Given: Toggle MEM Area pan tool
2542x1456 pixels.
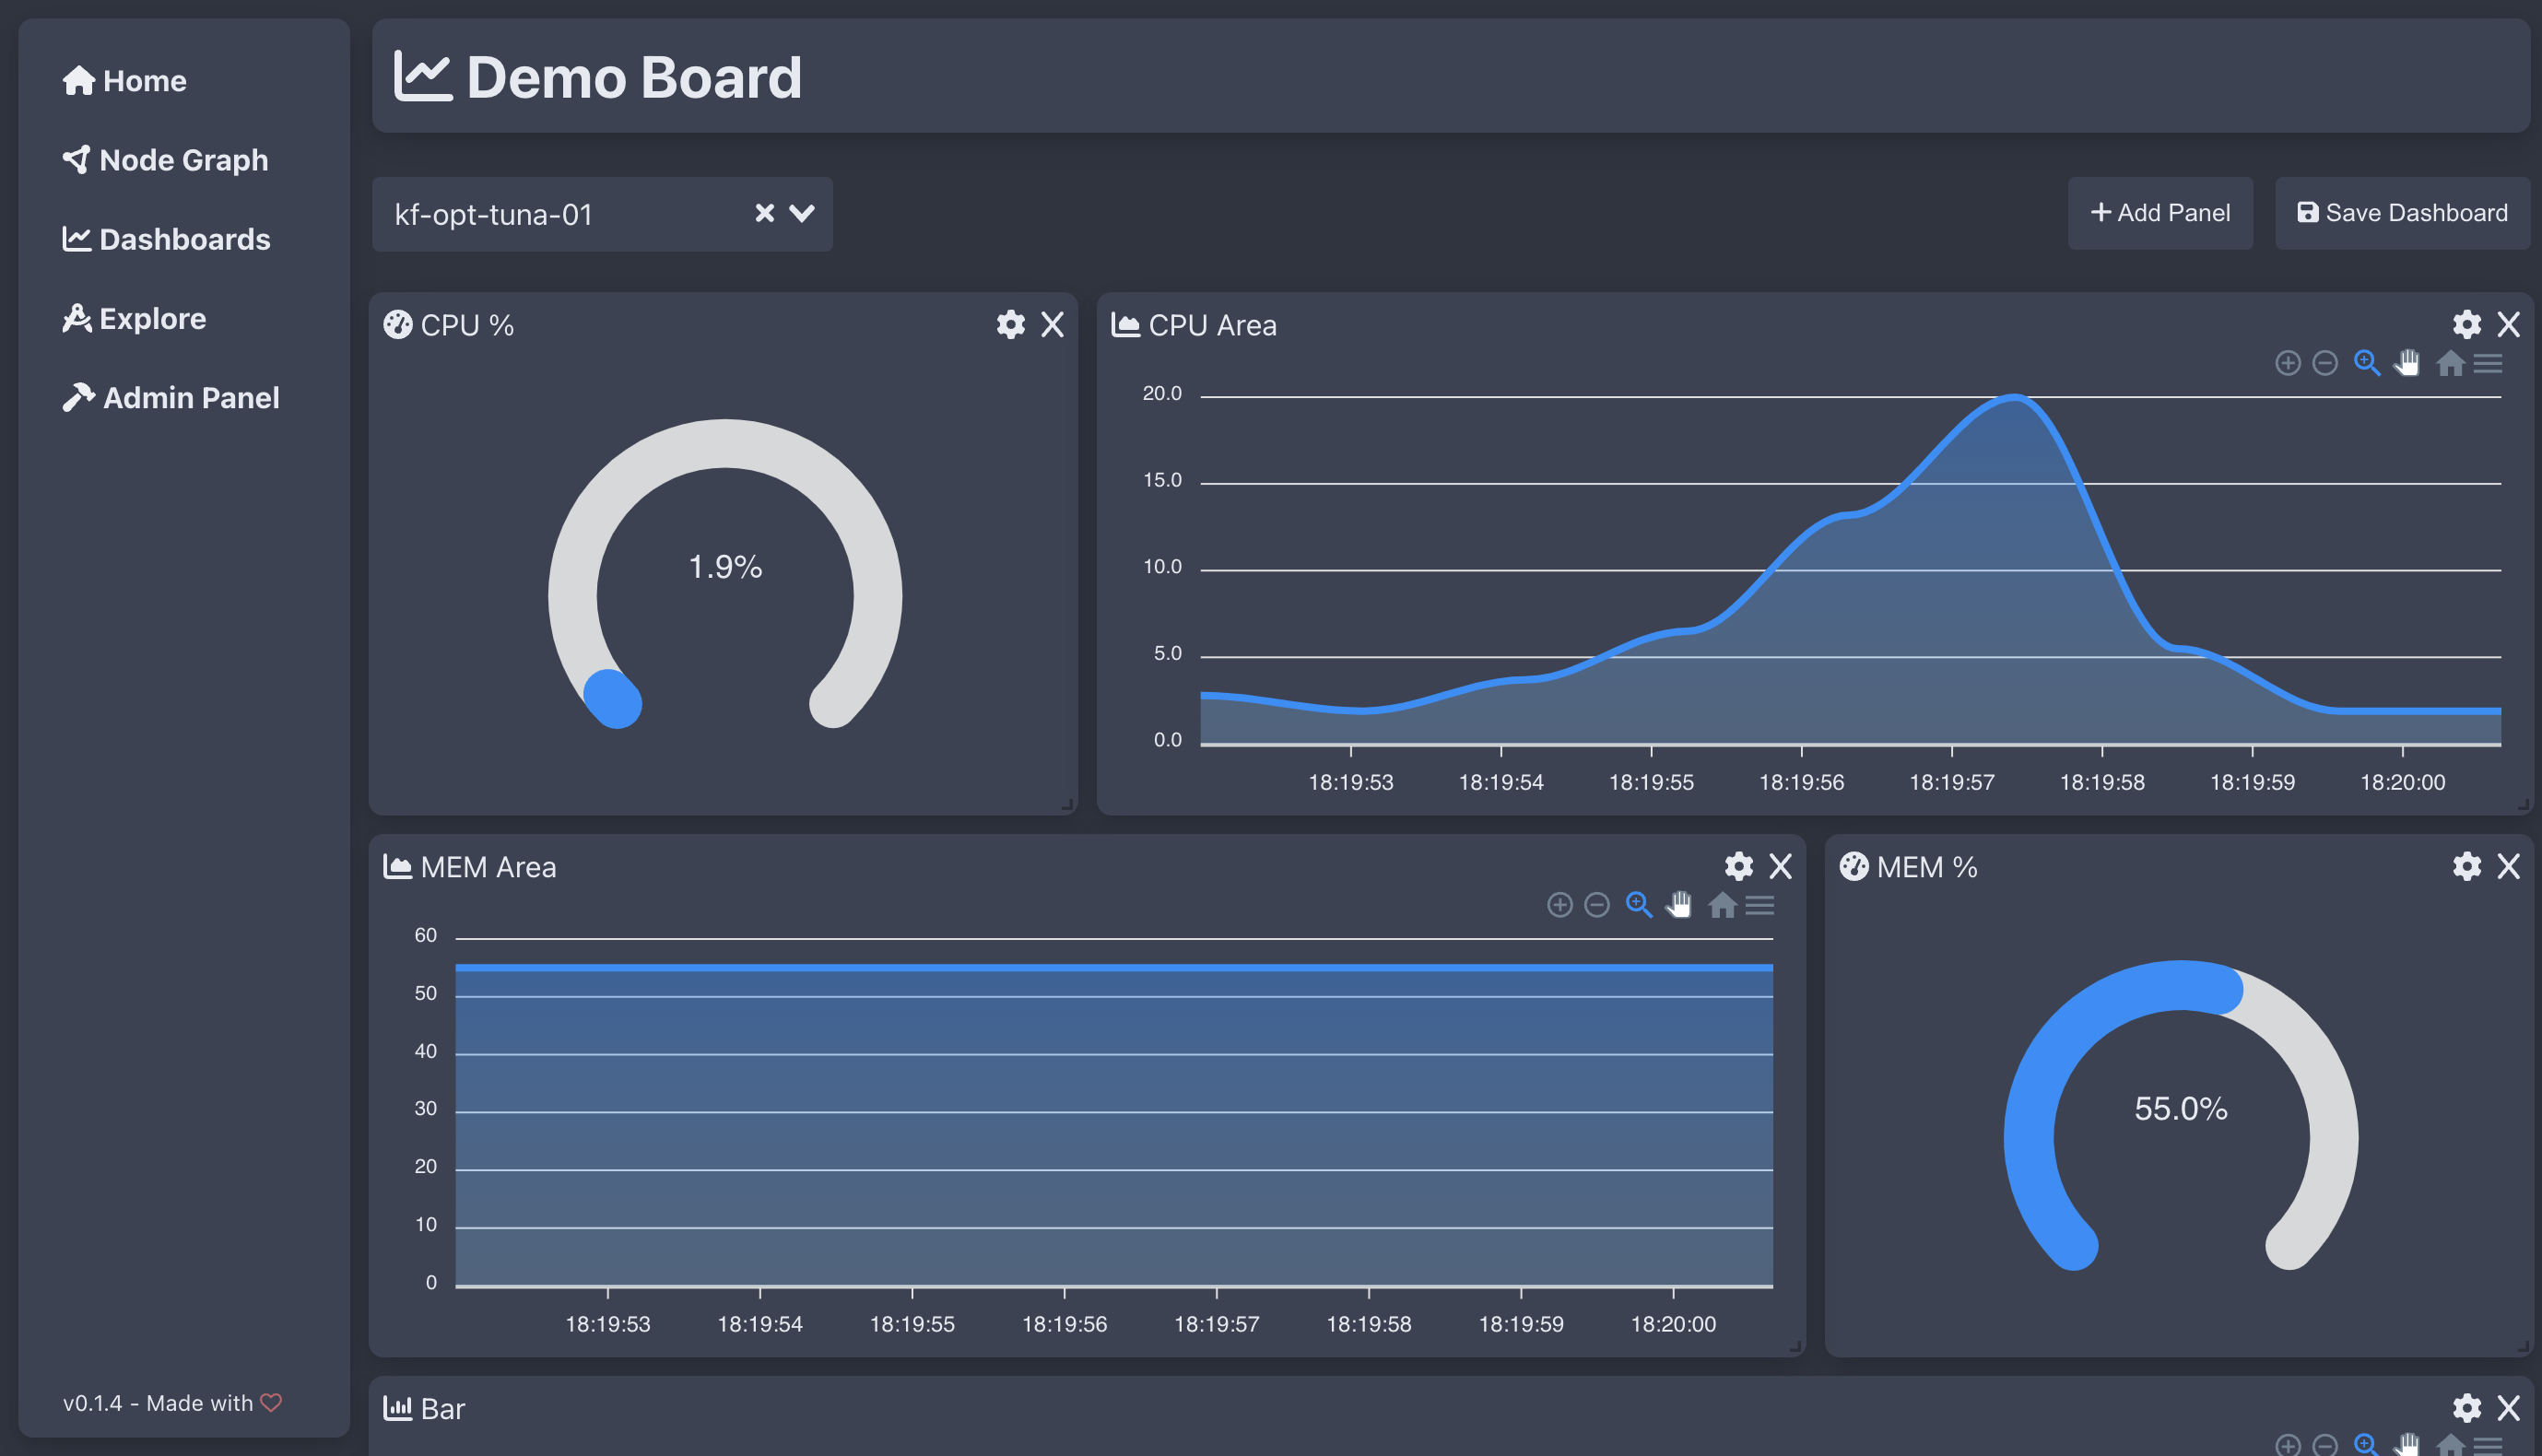Looking at the screenshot, I should [1677, 906].
